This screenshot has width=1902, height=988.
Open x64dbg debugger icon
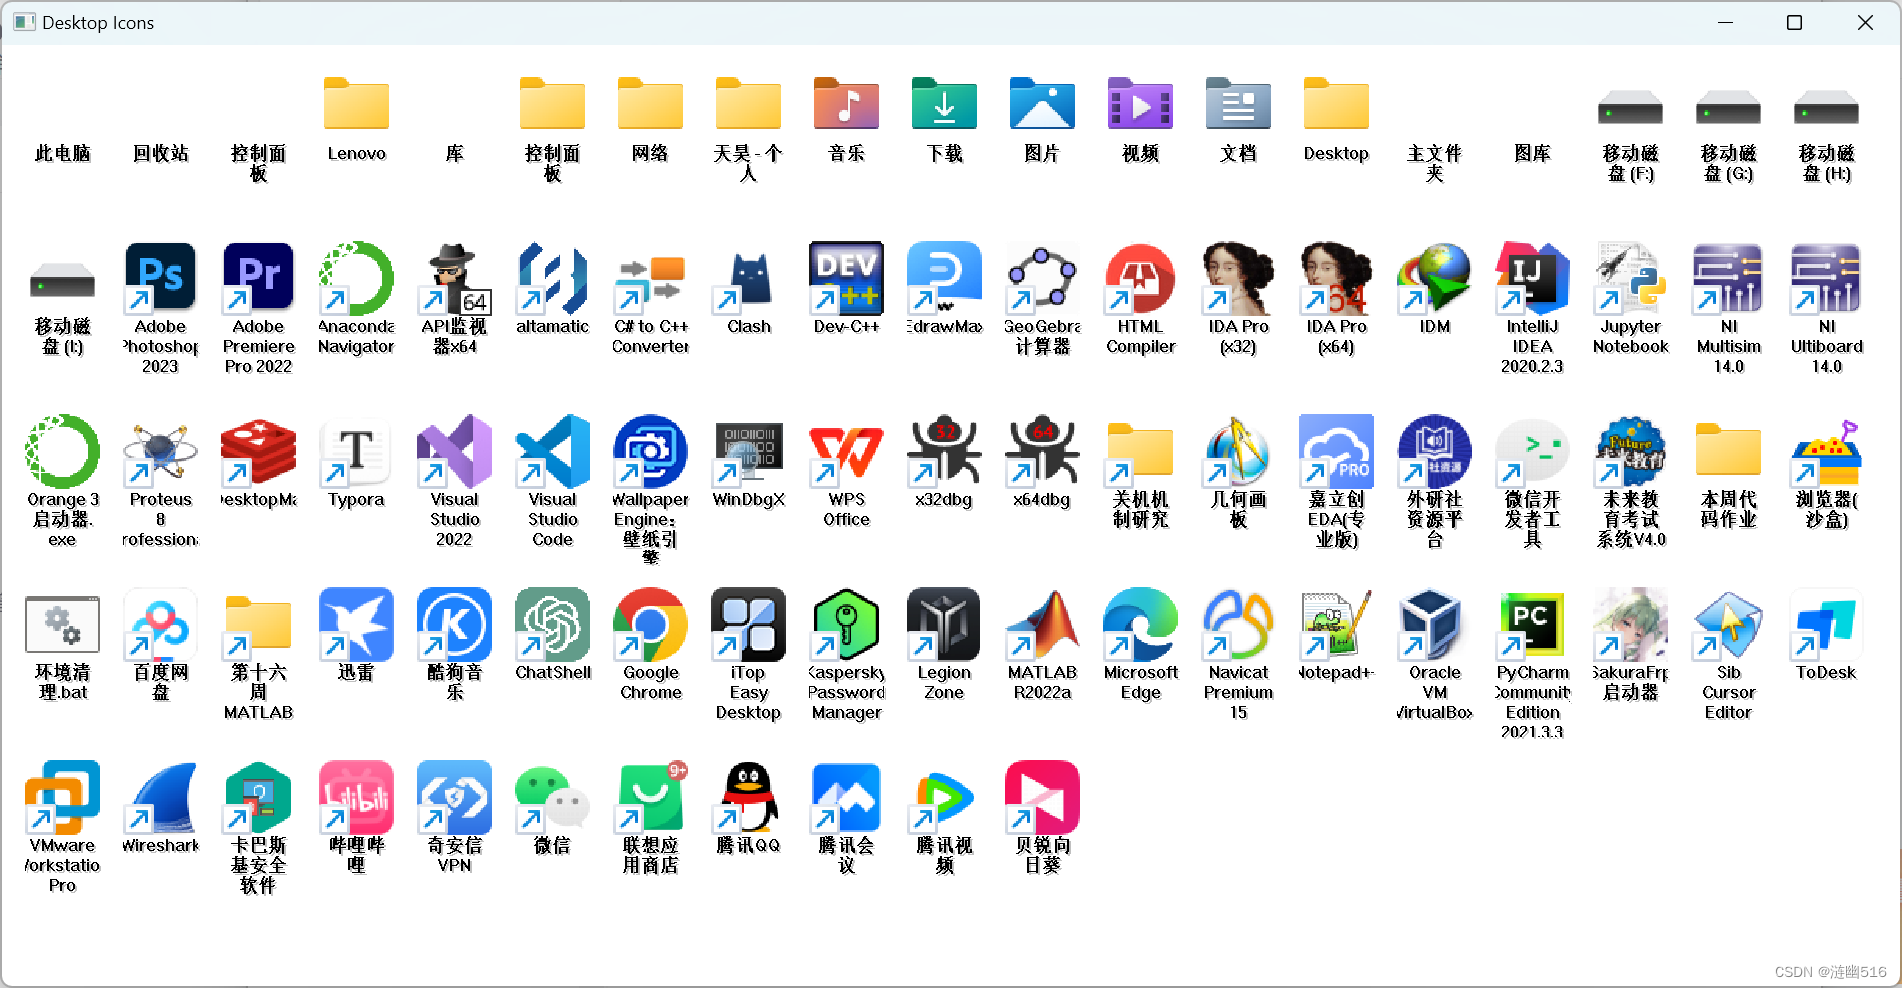[x=1042, y=451]
